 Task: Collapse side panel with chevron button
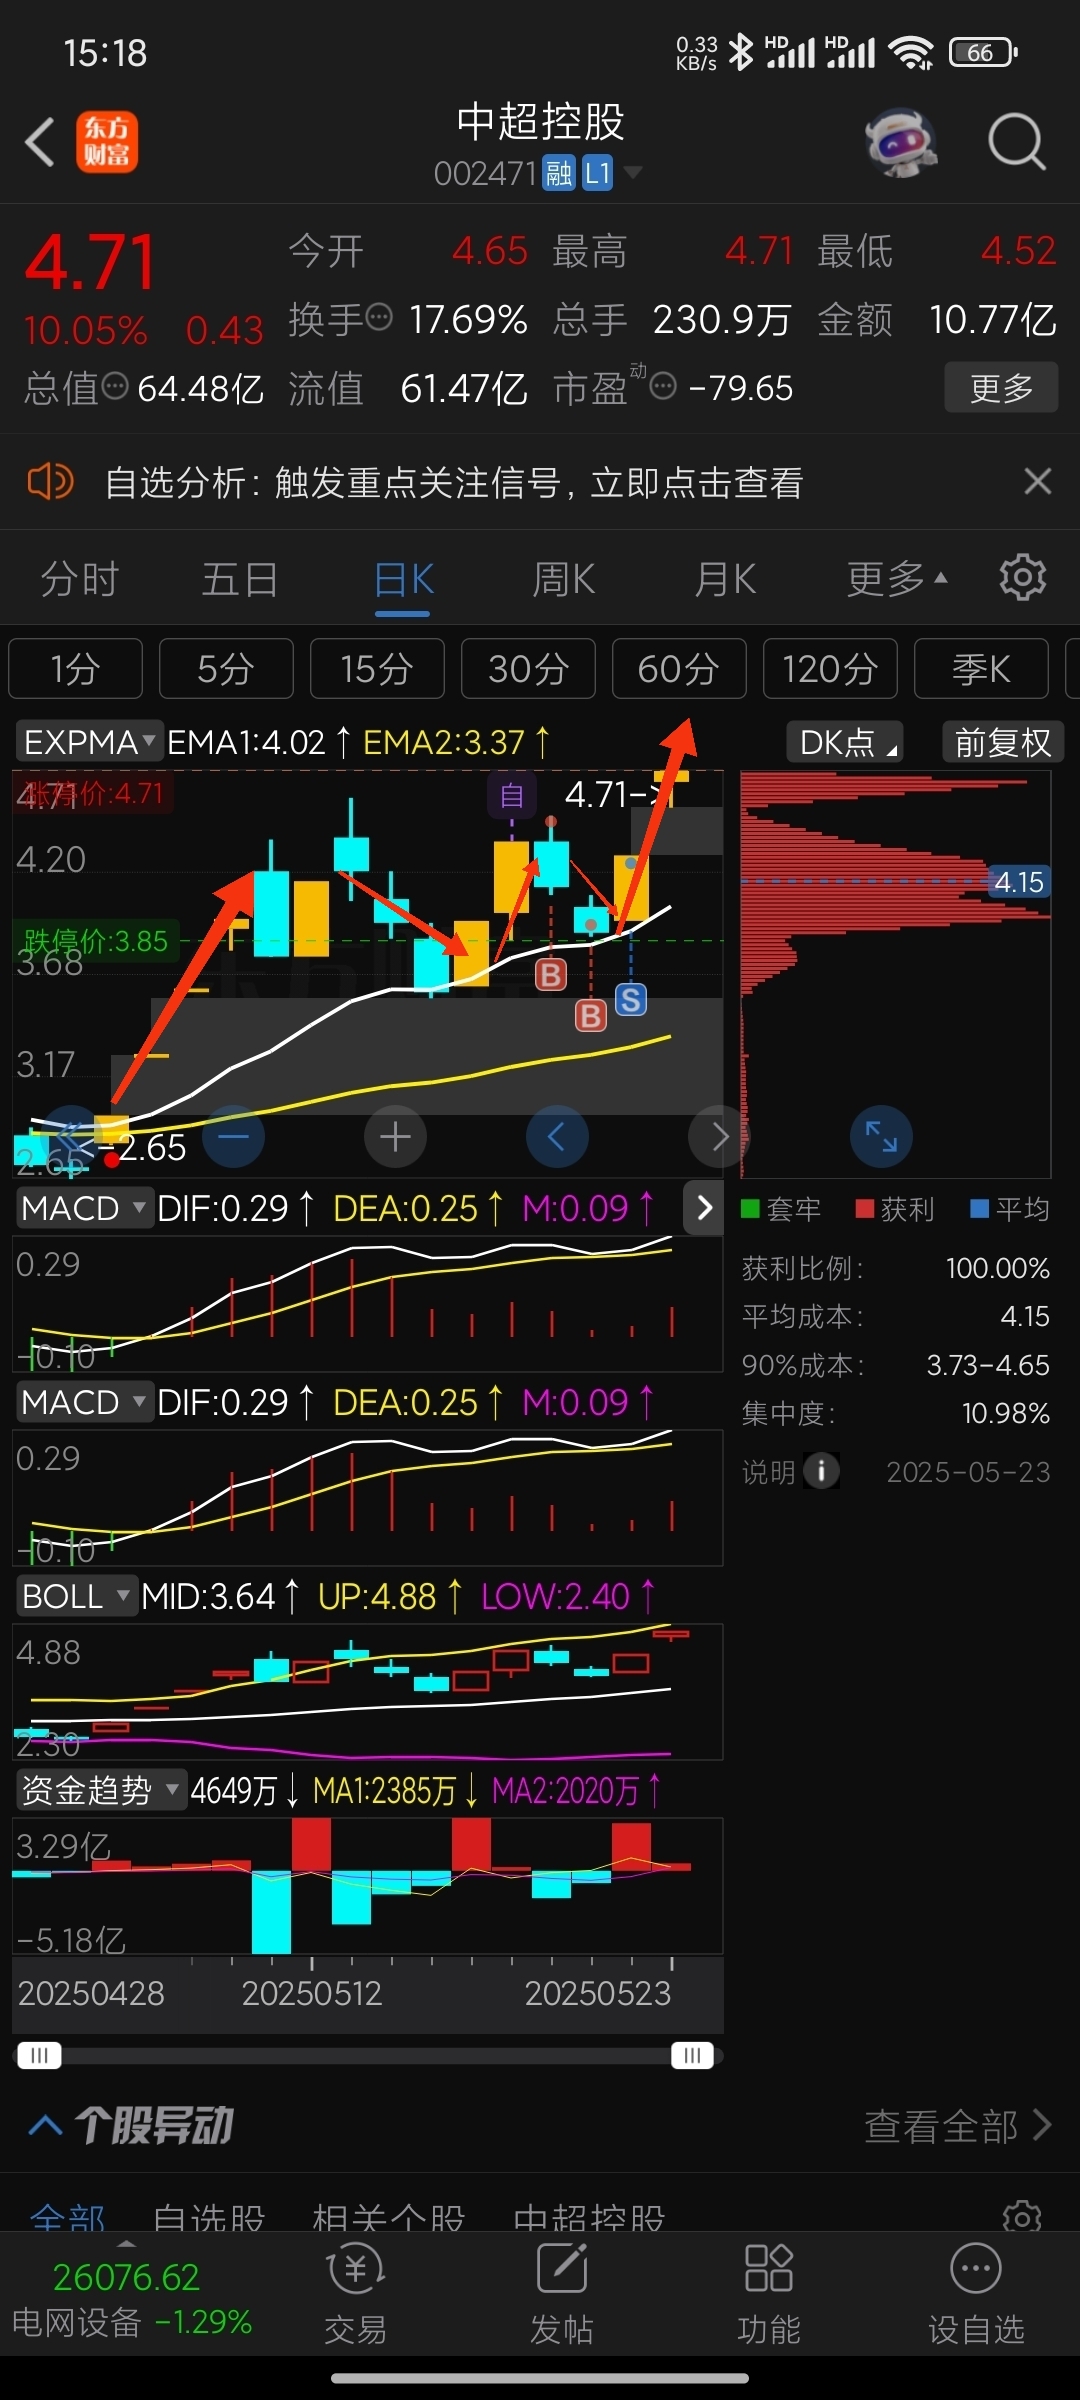[704, 1208]
